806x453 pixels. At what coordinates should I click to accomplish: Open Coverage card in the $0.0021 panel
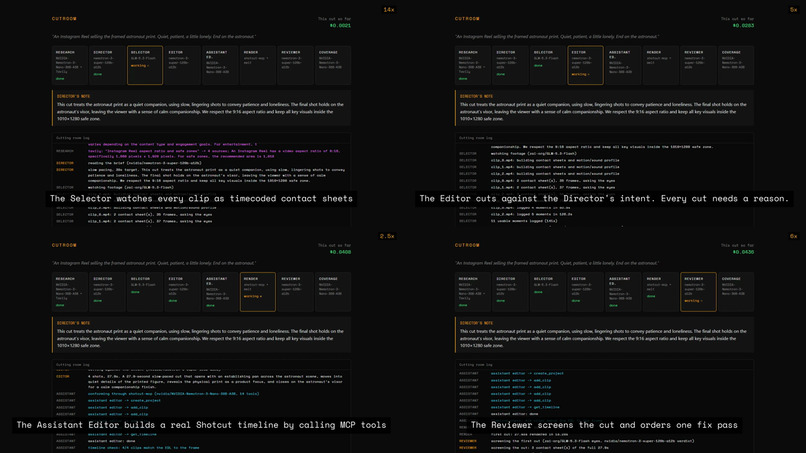[x=333, y=65]
